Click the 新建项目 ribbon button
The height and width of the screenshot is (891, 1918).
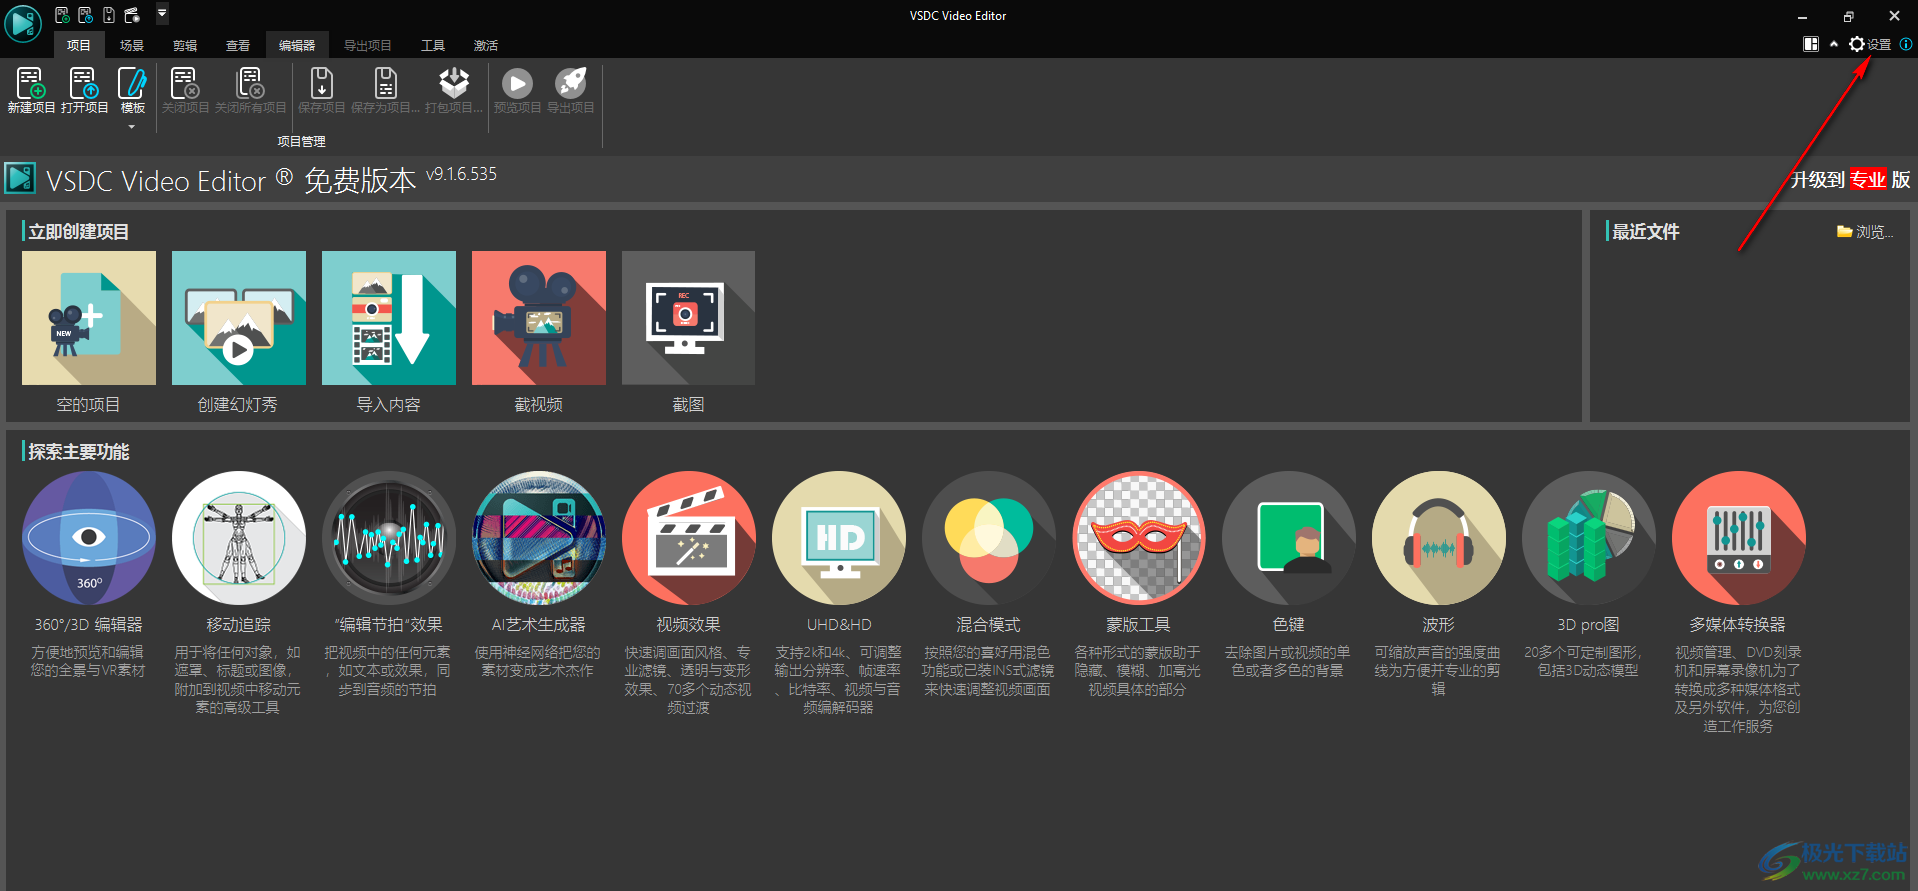tap(31, 90)
